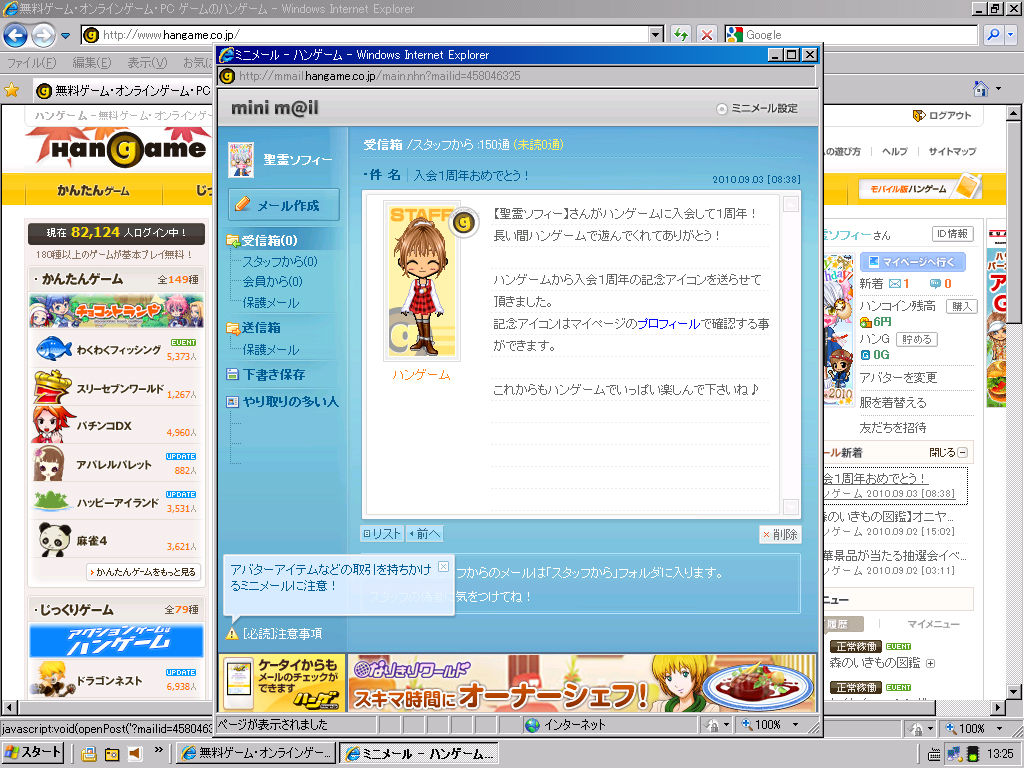1024x768 pixels.
Task: Open recent pages dropdown next to Forward
Action: 65,35
